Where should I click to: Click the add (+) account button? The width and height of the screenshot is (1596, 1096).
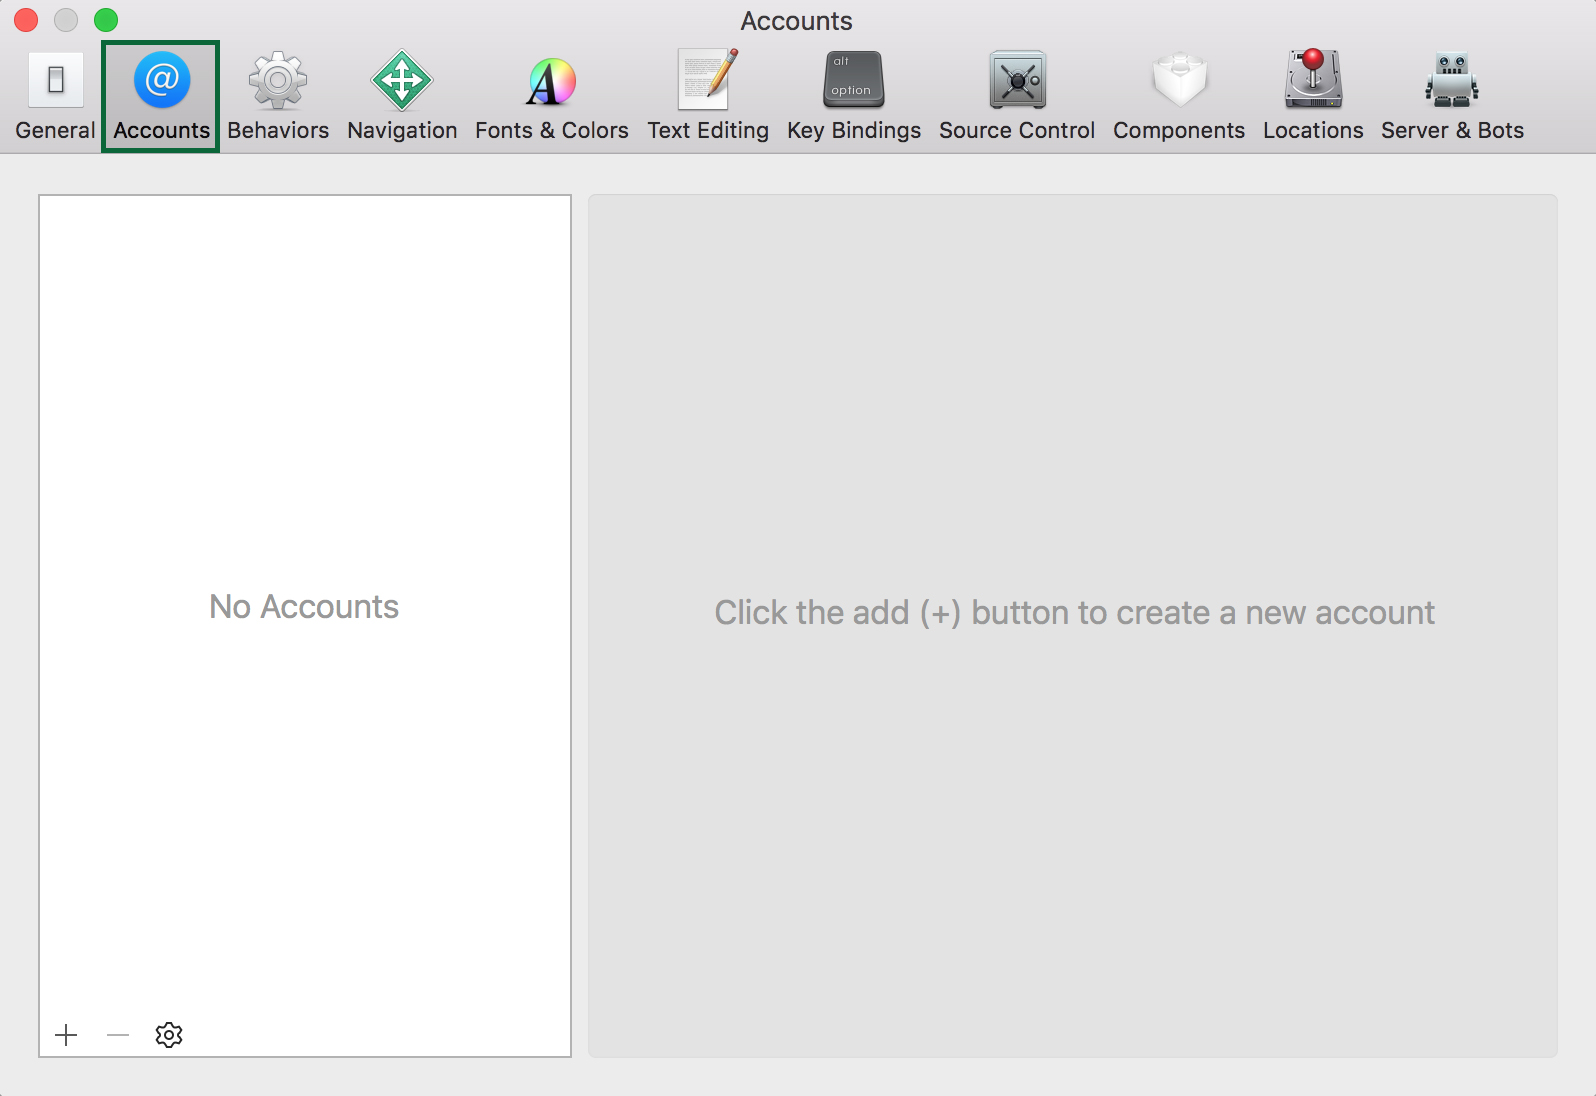pos(66,1035)
